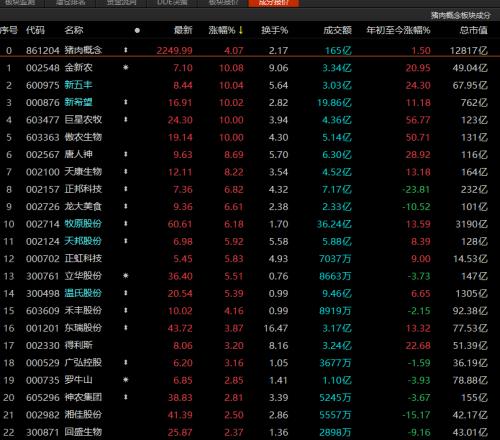Select stock name 回盛生物
This screenshot has width=500, height=440.
(x=83, y=432)
